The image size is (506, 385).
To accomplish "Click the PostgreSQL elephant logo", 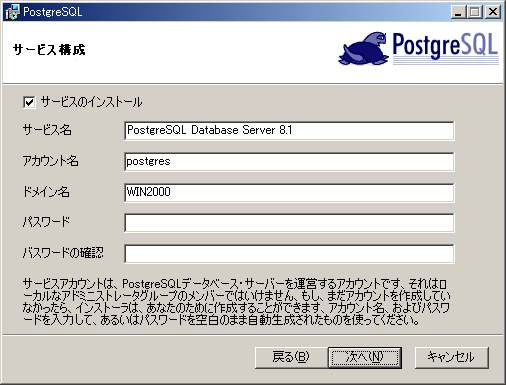I will [x=363, y=49].
